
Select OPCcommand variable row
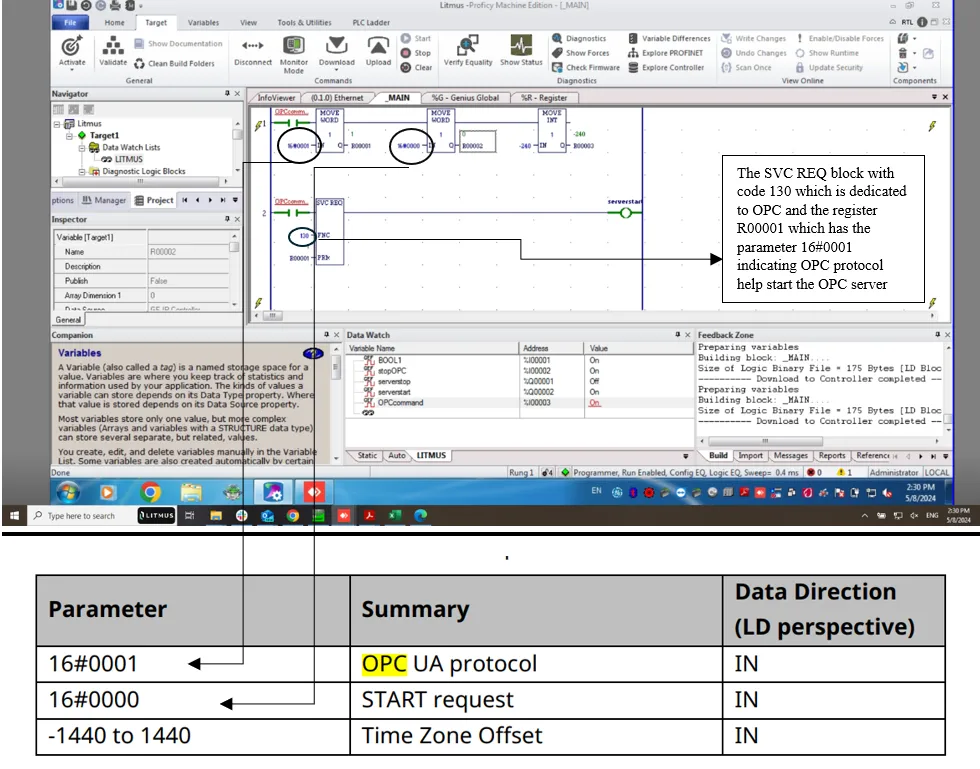coord(518,403)
